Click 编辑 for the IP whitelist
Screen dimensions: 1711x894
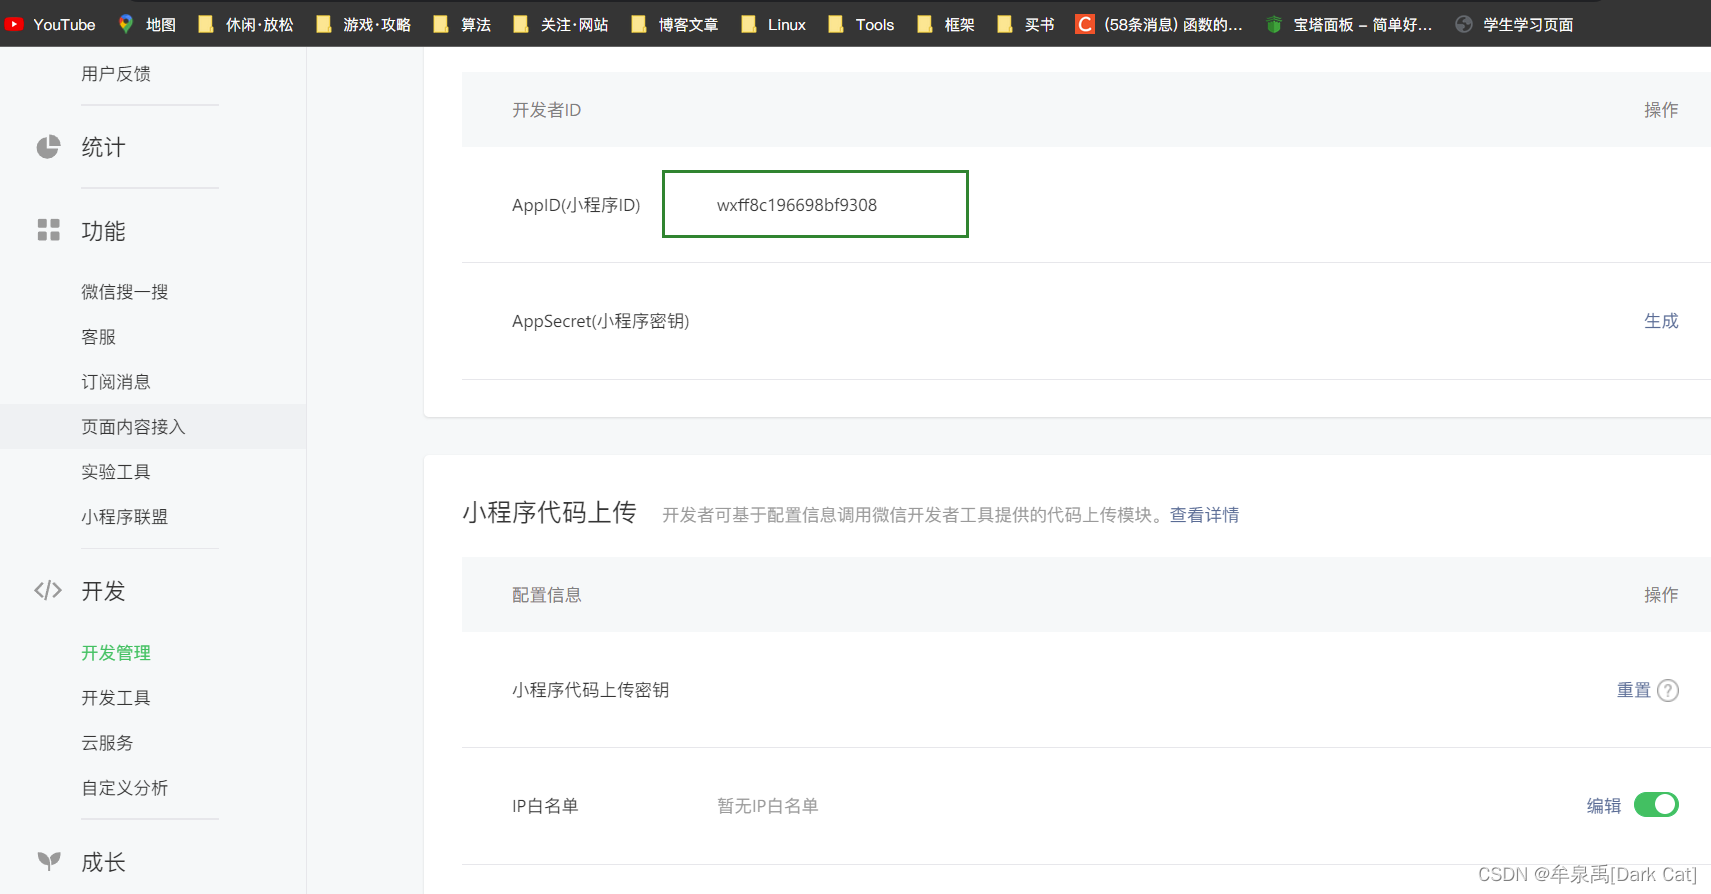coord(1604,806)
